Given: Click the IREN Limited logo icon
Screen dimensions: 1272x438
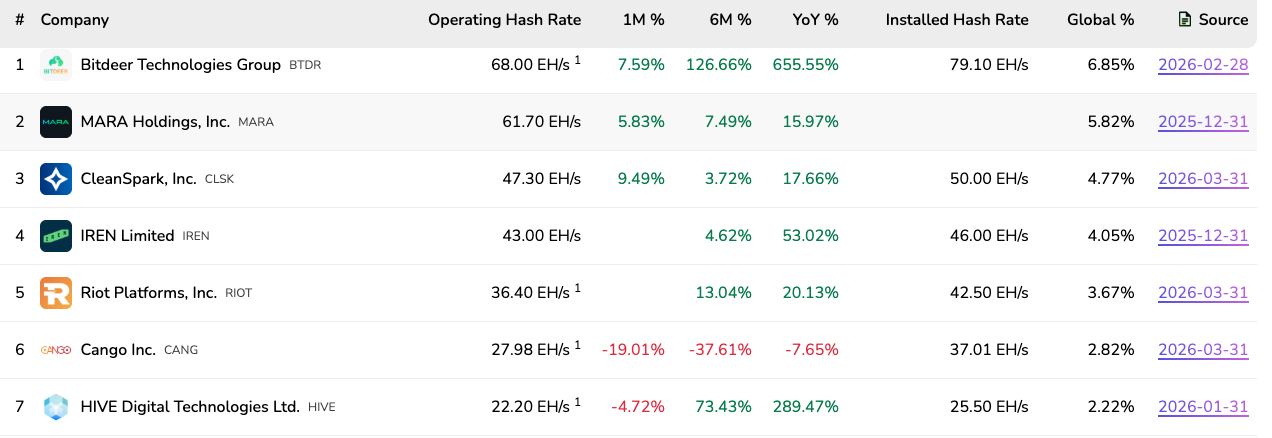Looking at the screenshot, I should (56, 236).
